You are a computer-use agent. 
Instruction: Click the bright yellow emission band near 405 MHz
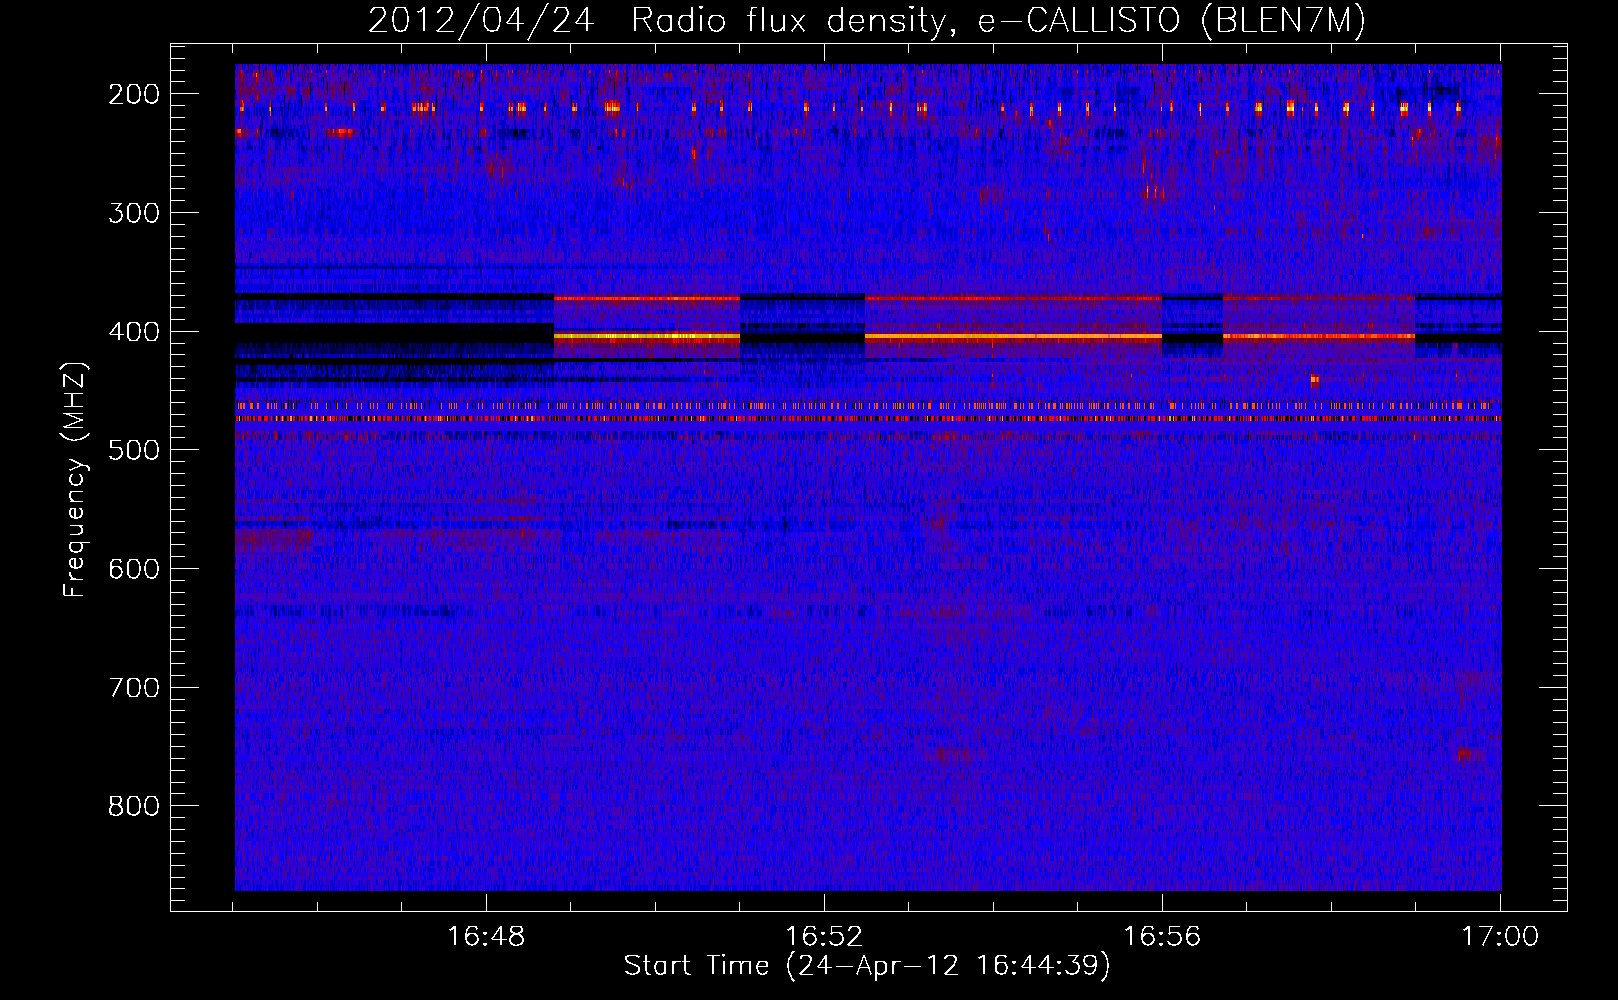pos(646,337)
